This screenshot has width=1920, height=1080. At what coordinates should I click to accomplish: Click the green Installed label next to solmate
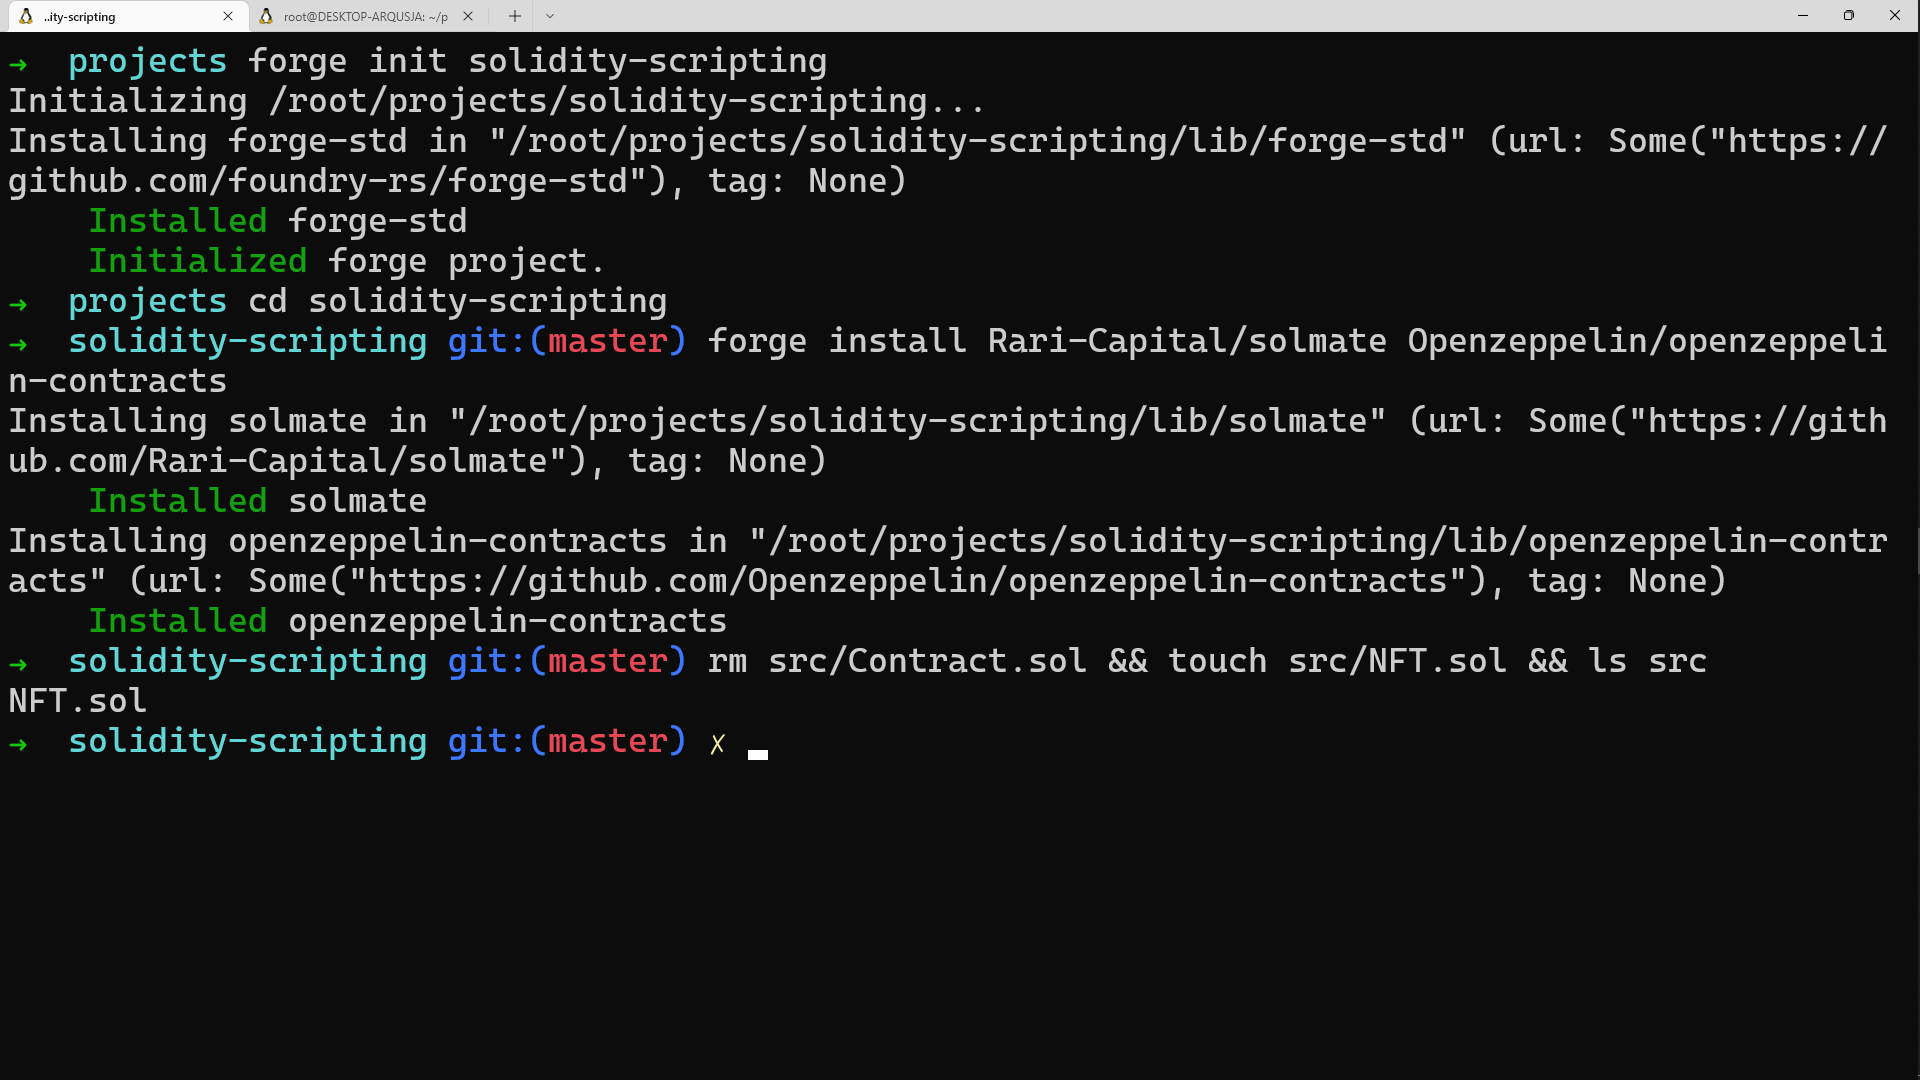click(x=177, y=501)
